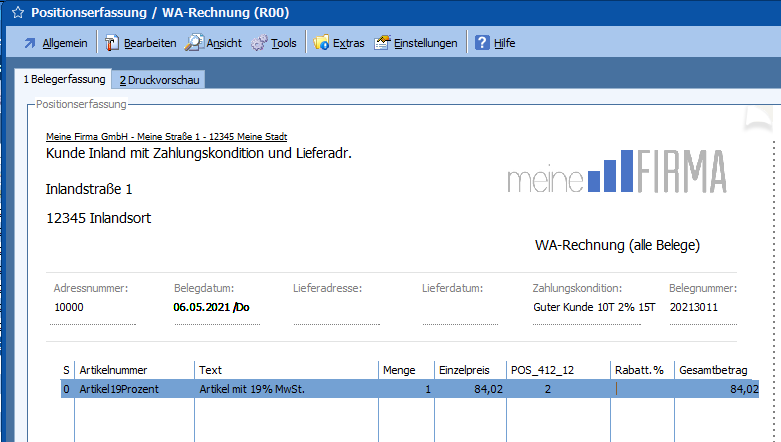Select the Zahlungskondition field Guter Kunde
The width and height of the screenshot is (781, 442).
click(x=594, y=307)
